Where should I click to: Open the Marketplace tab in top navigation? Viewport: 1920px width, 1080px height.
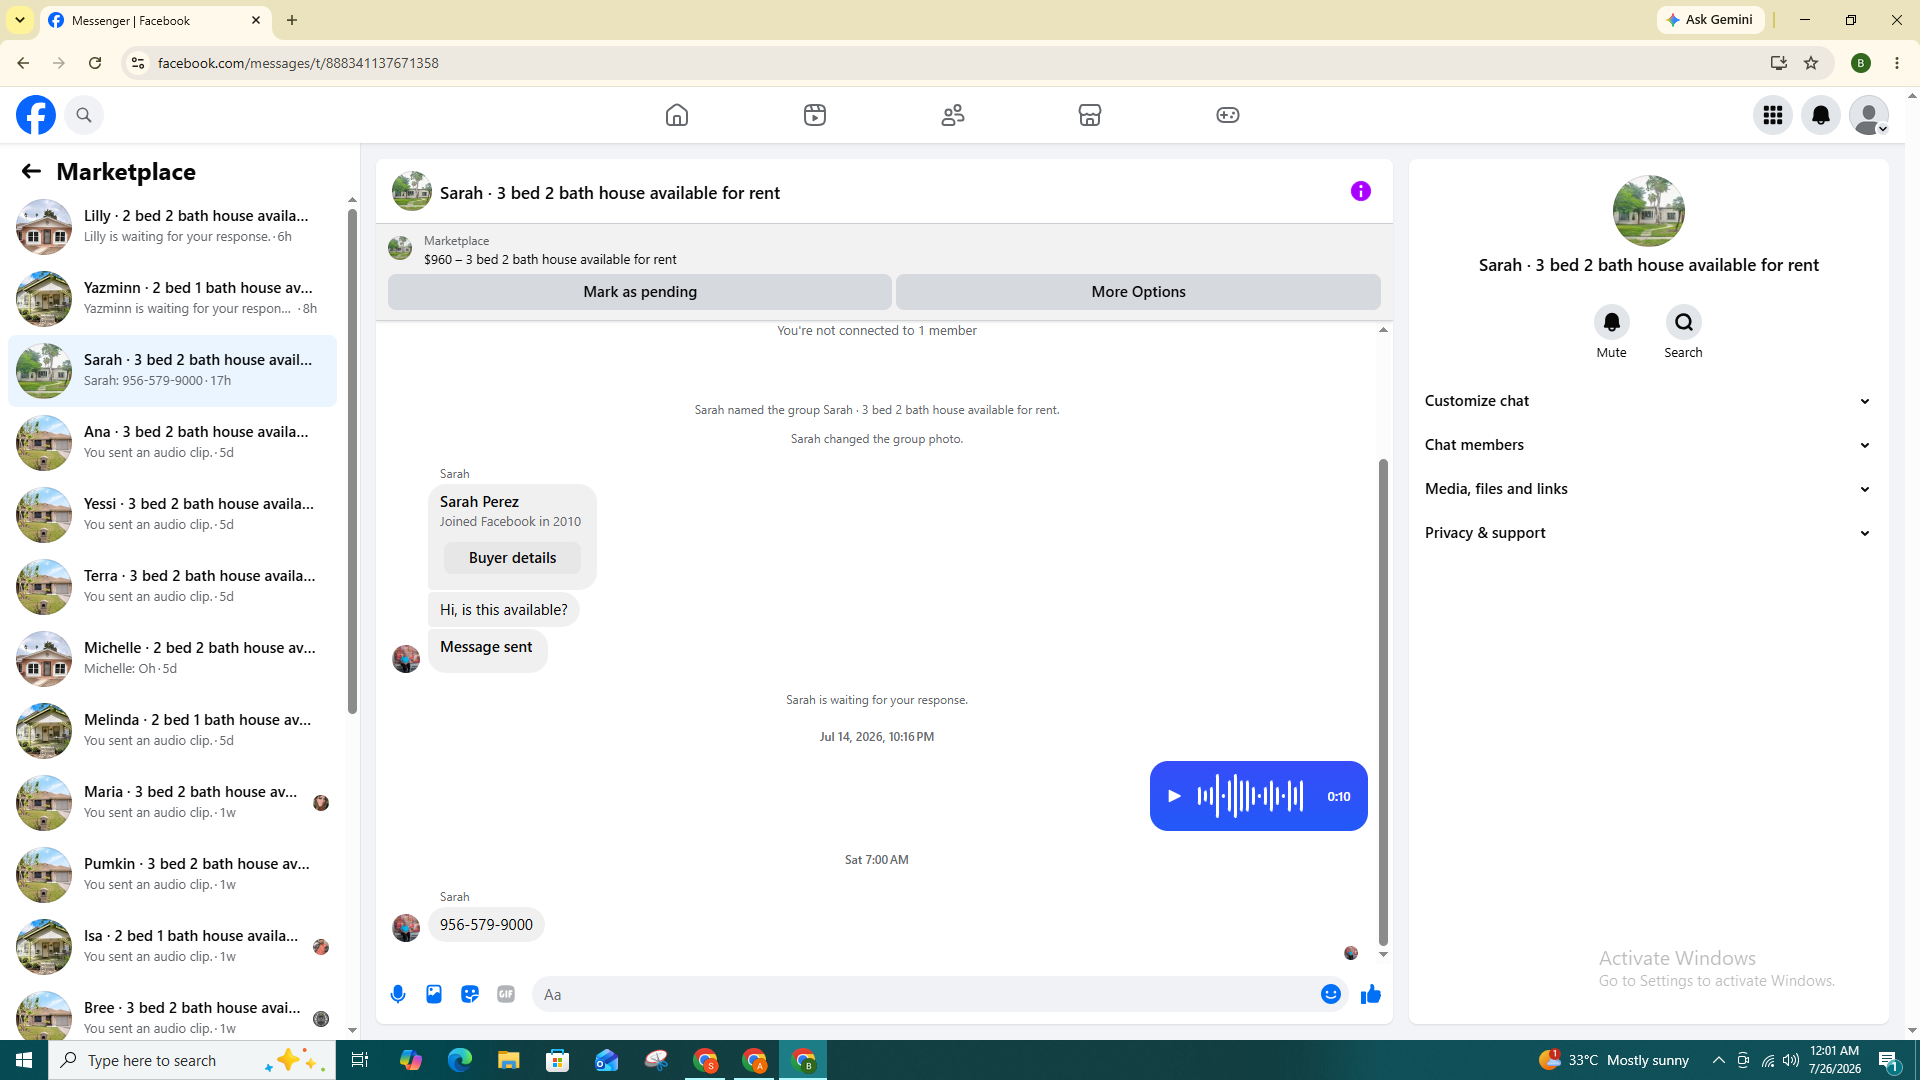[1090, 115]
